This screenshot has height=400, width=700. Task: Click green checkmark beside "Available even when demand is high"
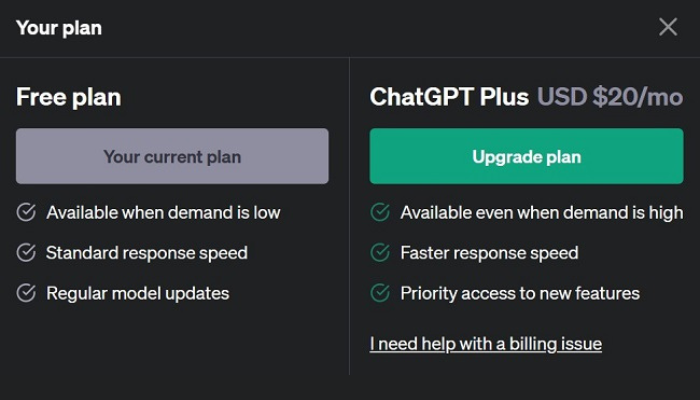point(380,212)
